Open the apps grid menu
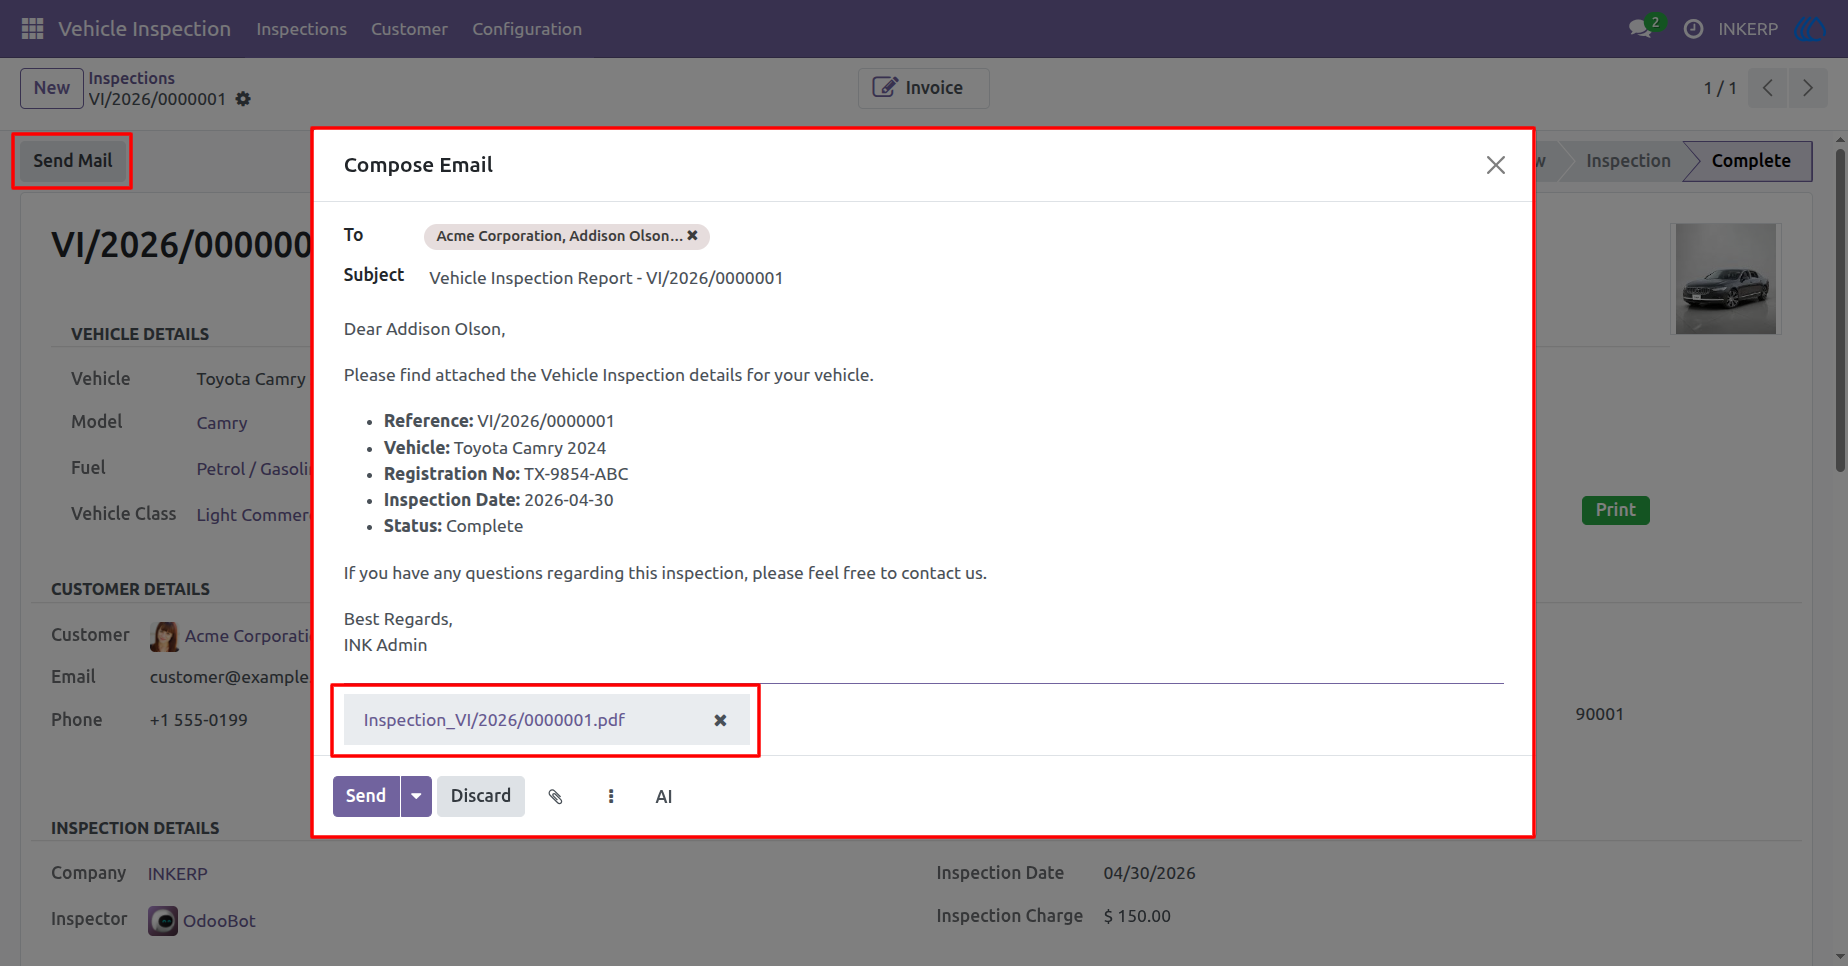The height and width of the screenshot is (966, 1848). 32,29
